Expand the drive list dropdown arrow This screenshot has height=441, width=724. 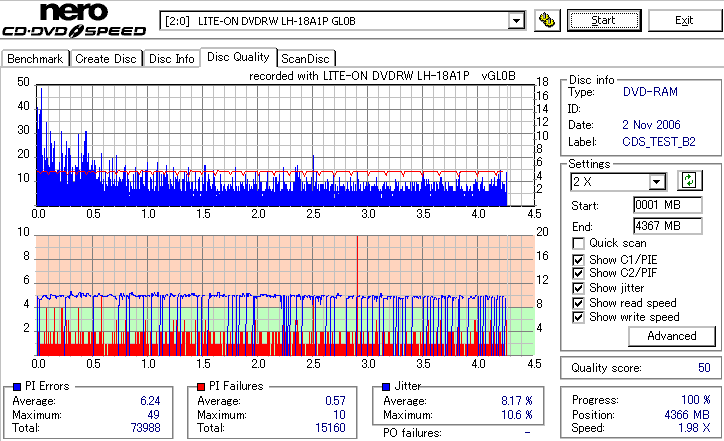pyautogui.click(x=516, y=21)
